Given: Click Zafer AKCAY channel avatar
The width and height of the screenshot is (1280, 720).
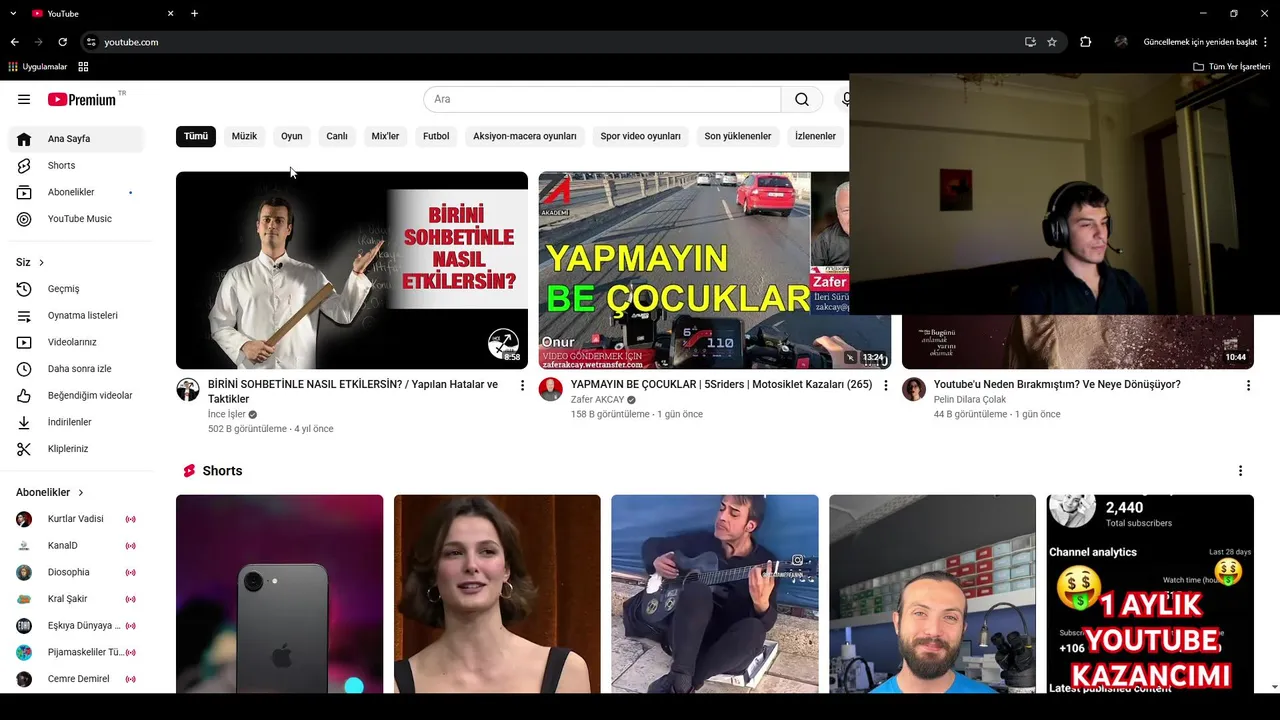Looking at the screenshot, I should click(551, 389).
